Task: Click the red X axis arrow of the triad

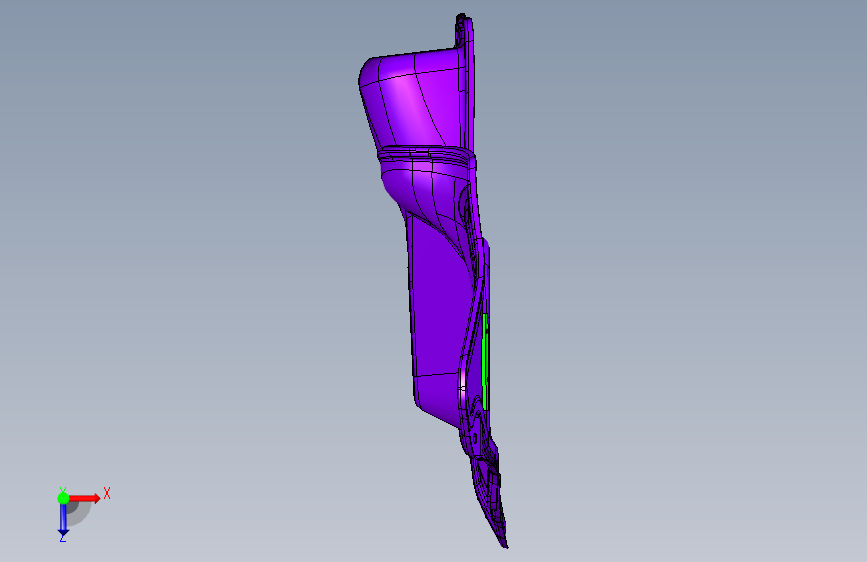Action: pyautogui.click(x=84, y=498)
